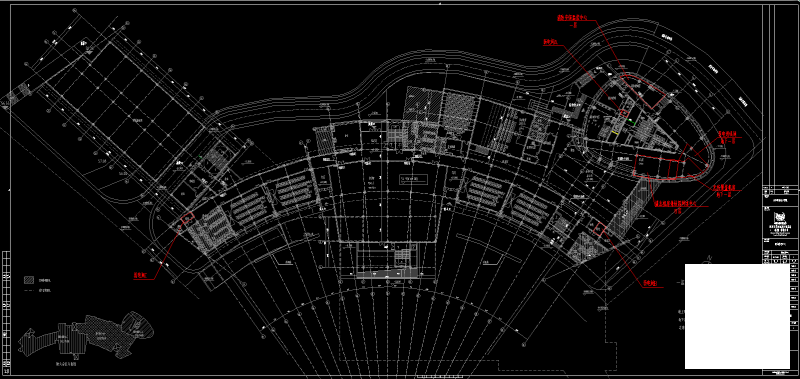The image size is (800, 379).
Task: Click the central rectangular room label
Action: coord(413,179)
